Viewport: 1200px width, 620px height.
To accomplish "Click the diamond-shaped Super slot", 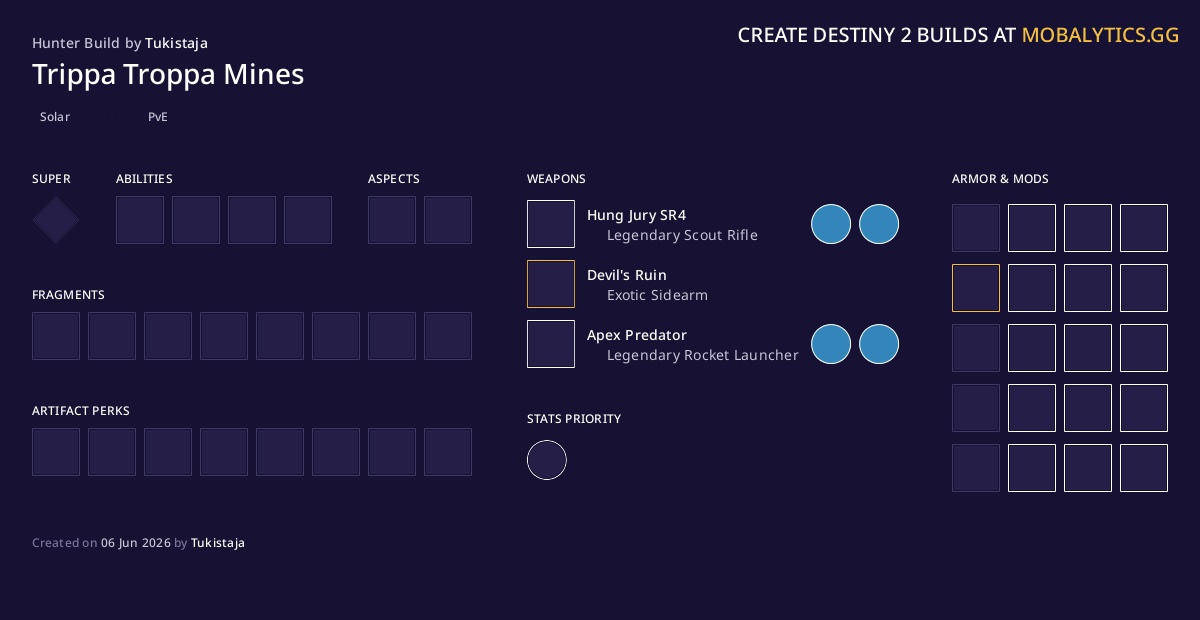I will click(x=56, y=220).
